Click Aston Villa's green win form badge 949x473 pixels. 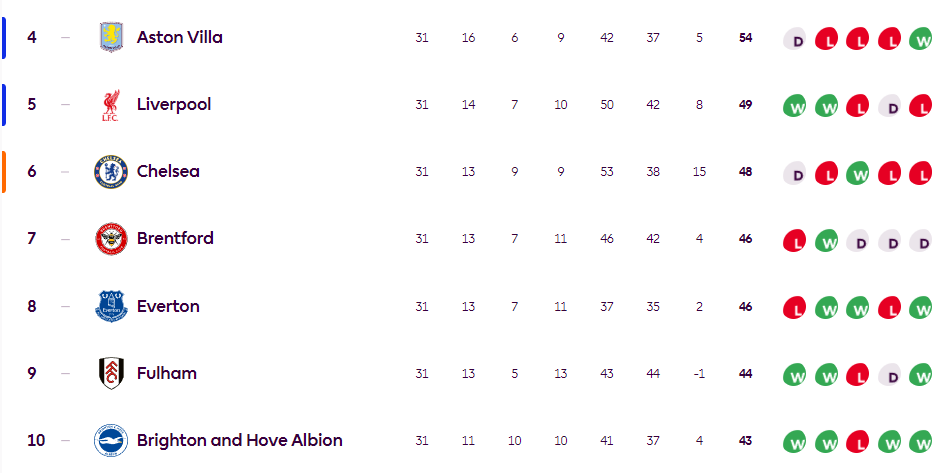920,41
